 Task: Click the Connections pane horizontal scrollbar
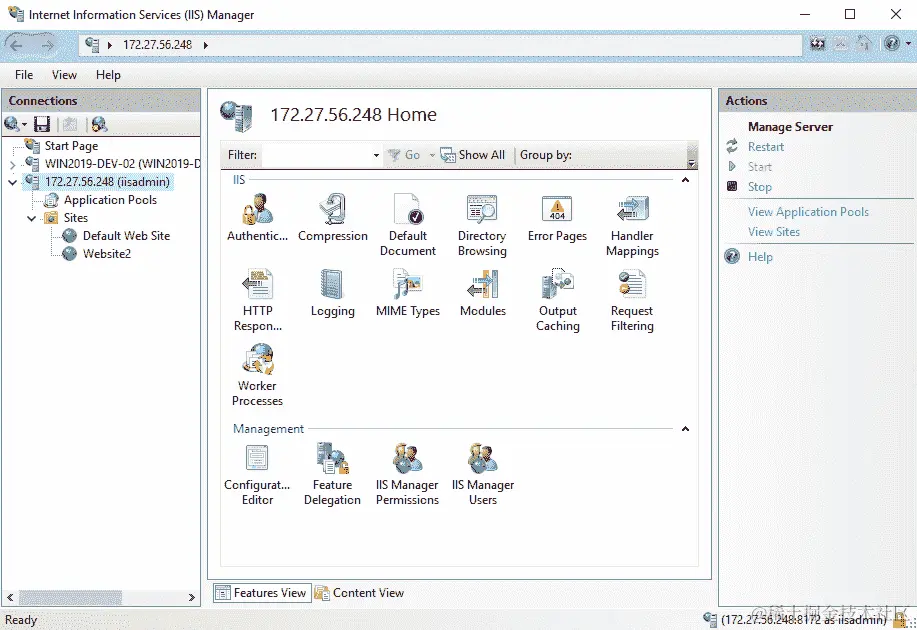point(71,597)
